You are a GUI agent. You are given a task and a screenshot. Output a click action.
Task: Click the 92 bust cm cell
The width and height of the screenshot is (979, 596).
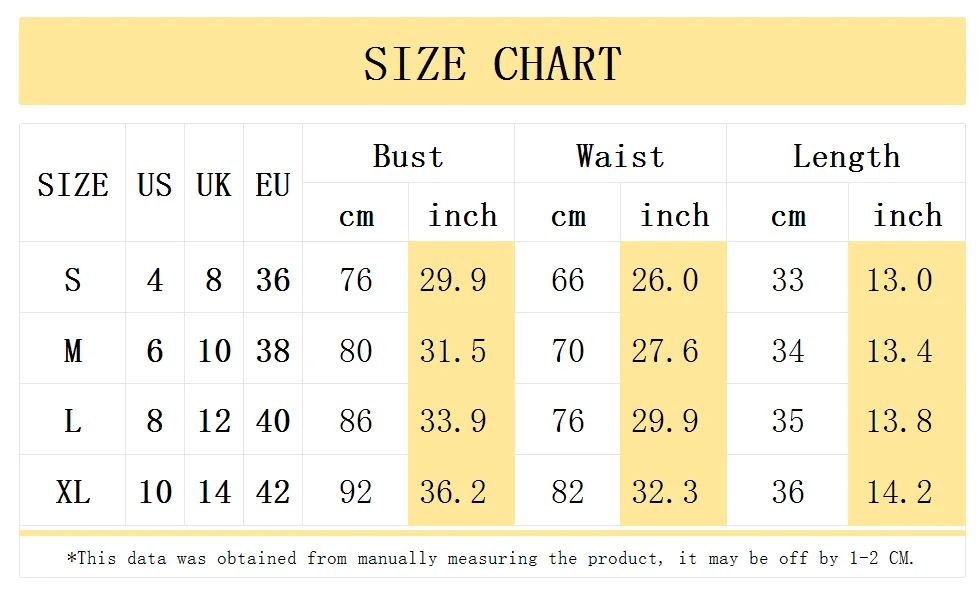(355, 491)
